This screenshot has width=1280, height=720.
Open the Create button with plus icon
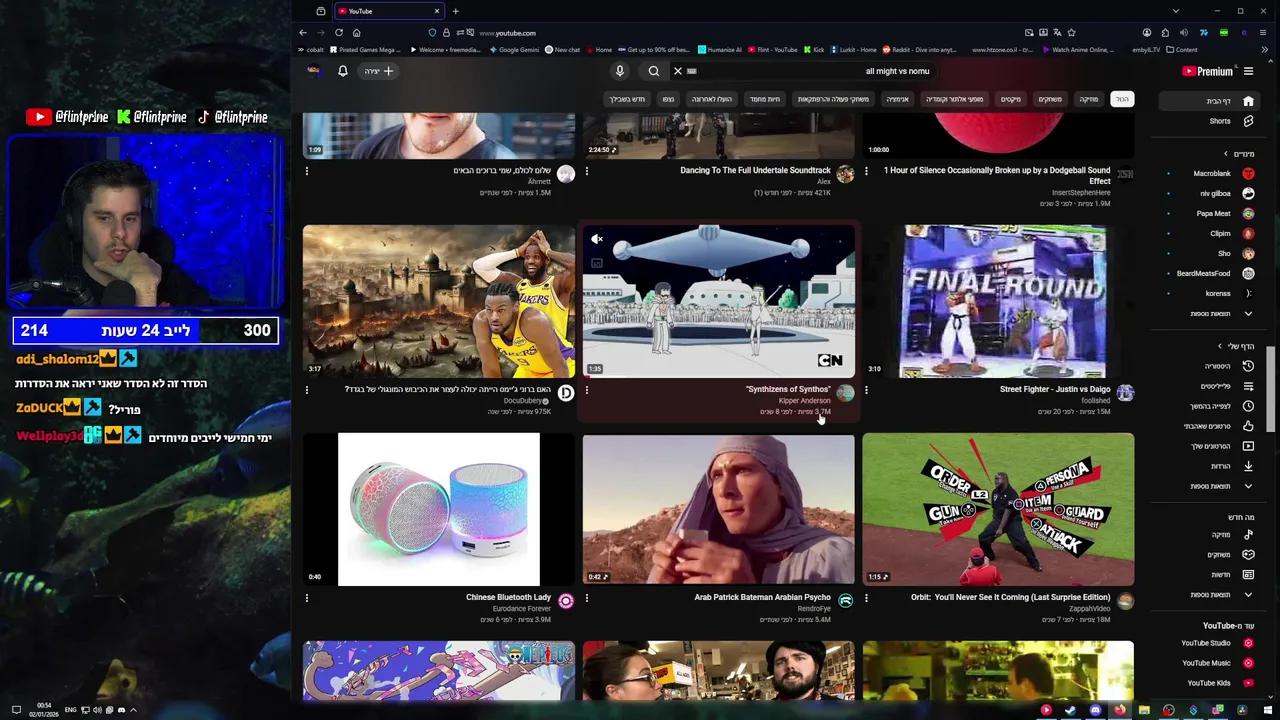379,71
